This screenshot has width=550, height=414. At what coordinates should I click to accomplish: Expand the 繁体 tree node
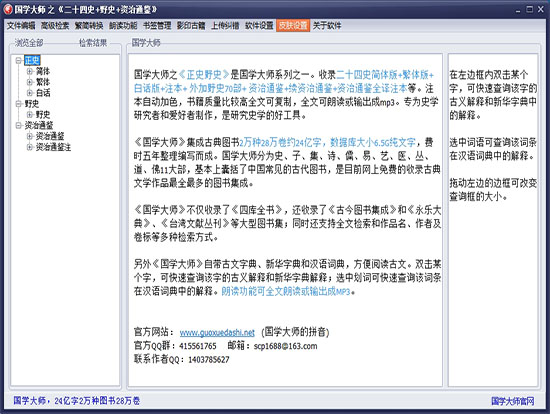point(30,82)
